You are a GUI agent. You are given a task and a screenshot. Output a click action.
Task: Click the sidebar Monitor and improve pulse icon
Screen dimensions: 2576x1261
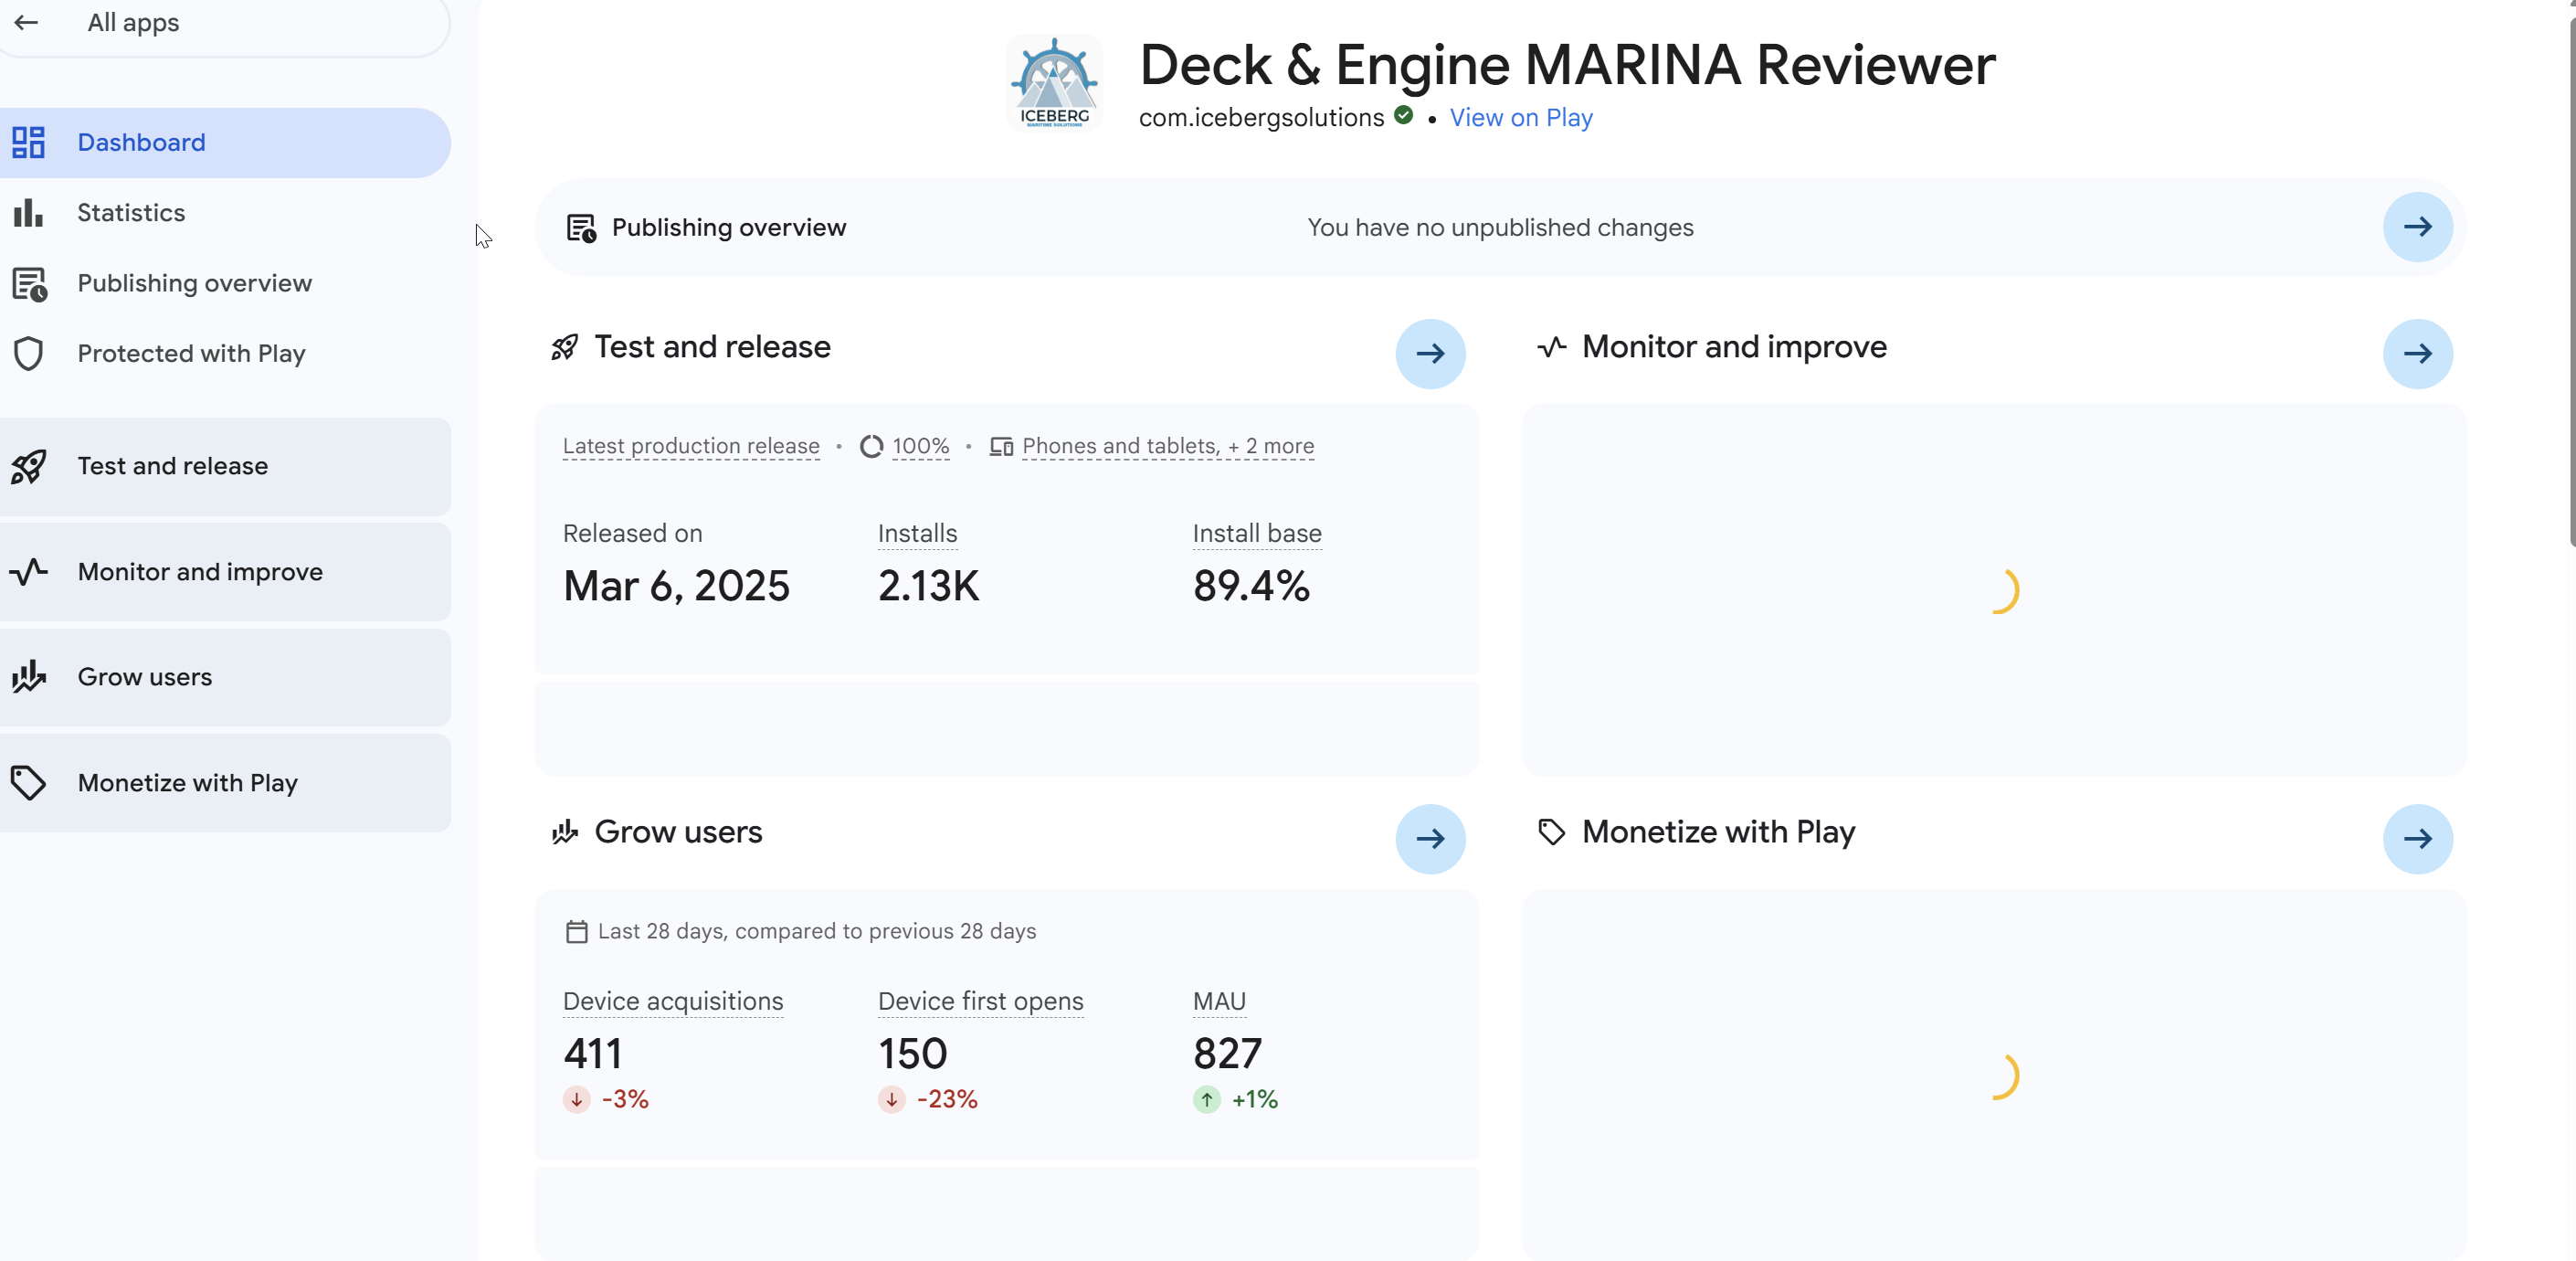click(x=28, y=571)
